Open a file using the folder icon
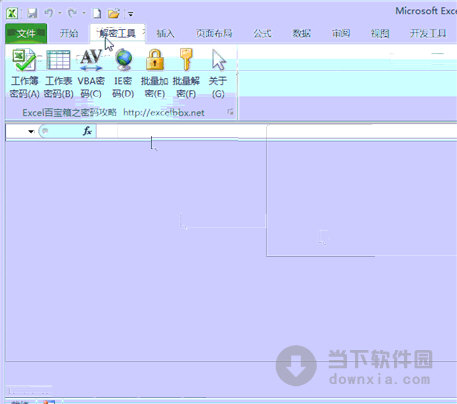 (x=114, y=13)
